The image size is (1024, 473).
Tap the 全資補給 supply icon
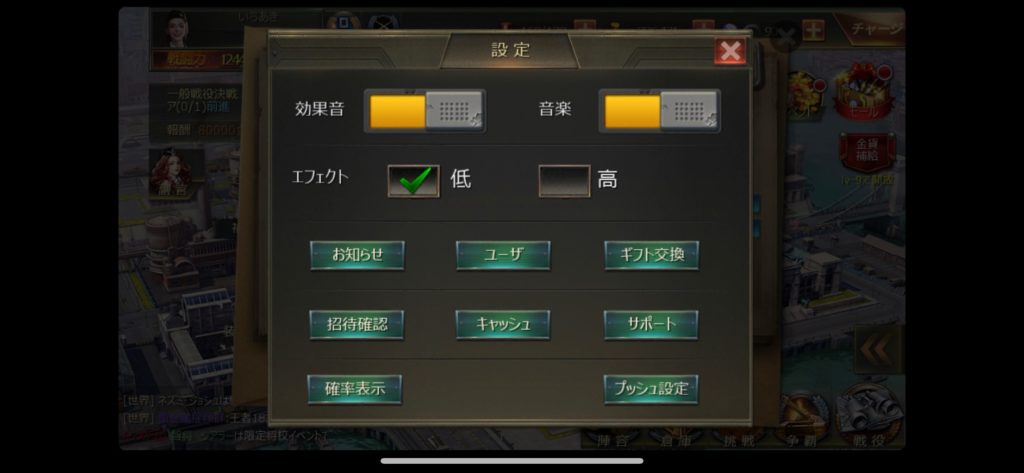coord(867,154)
